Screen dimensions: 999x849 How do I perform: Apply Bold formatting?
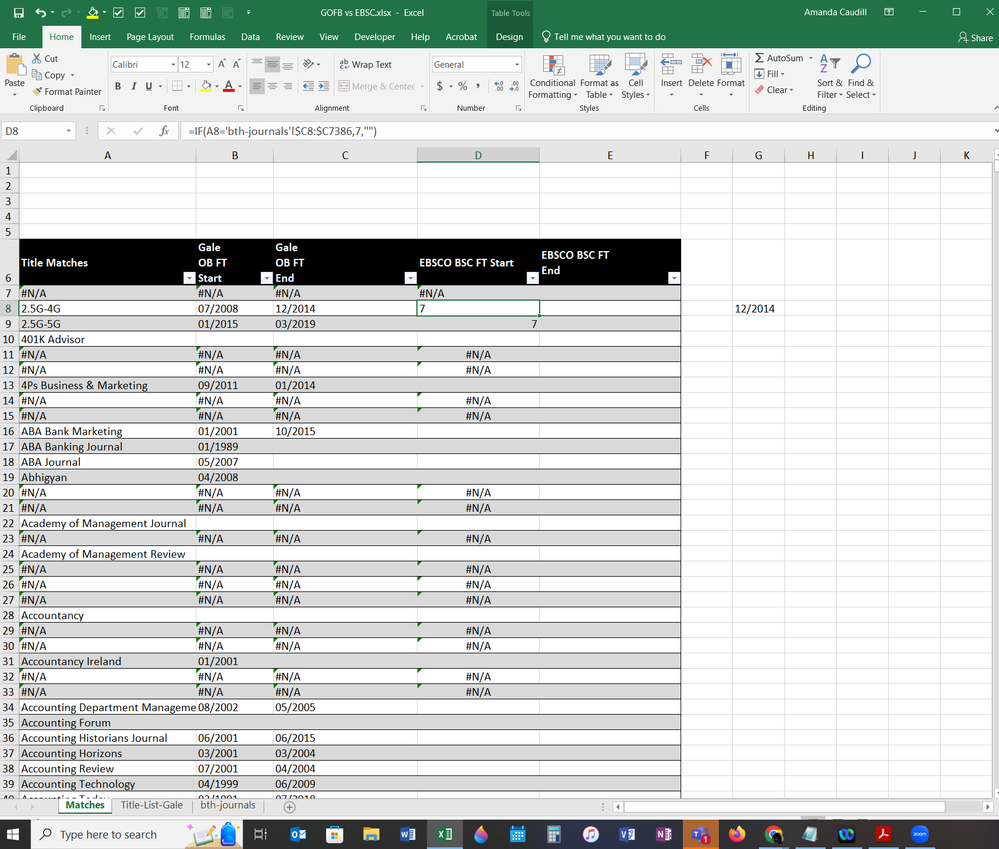point(118,86)
